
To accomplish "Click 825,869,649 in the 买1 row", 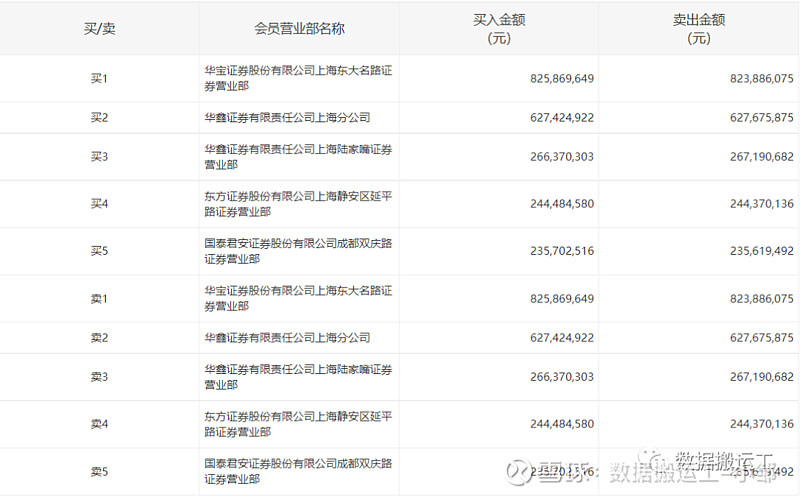I will coord(562,79).
